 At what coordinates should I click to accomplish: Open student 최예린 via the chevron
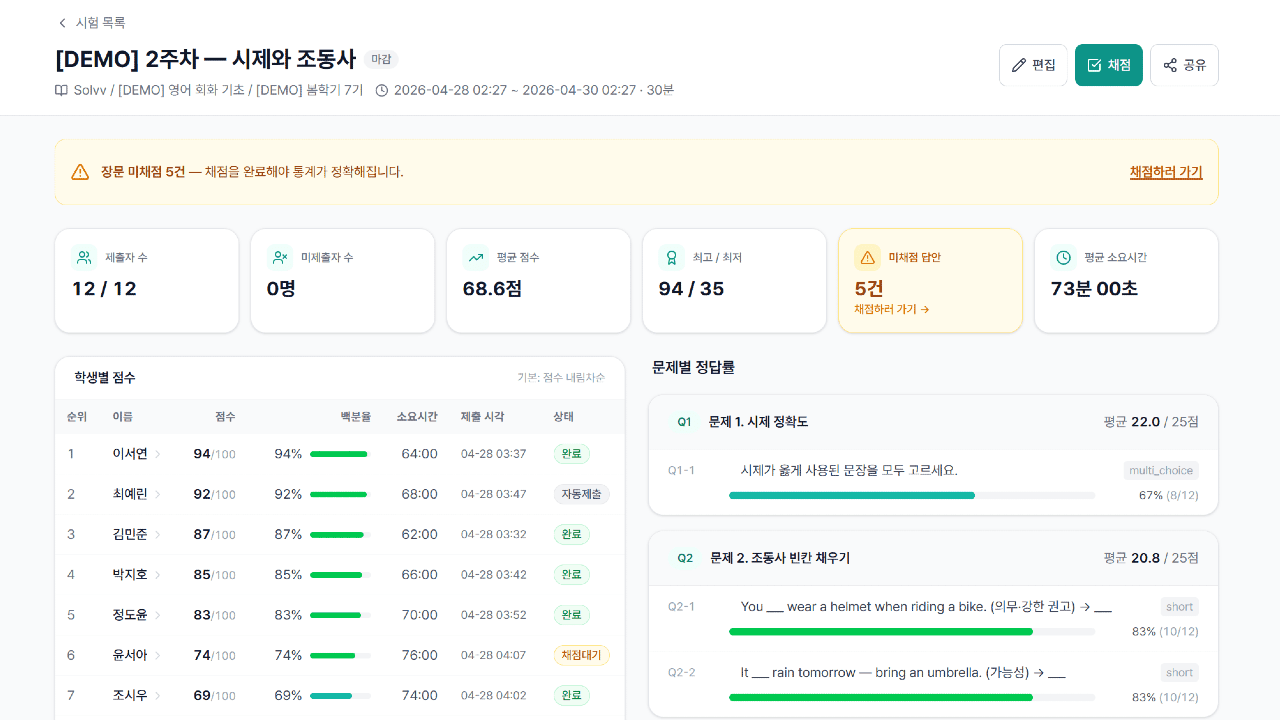click(158, 494)
